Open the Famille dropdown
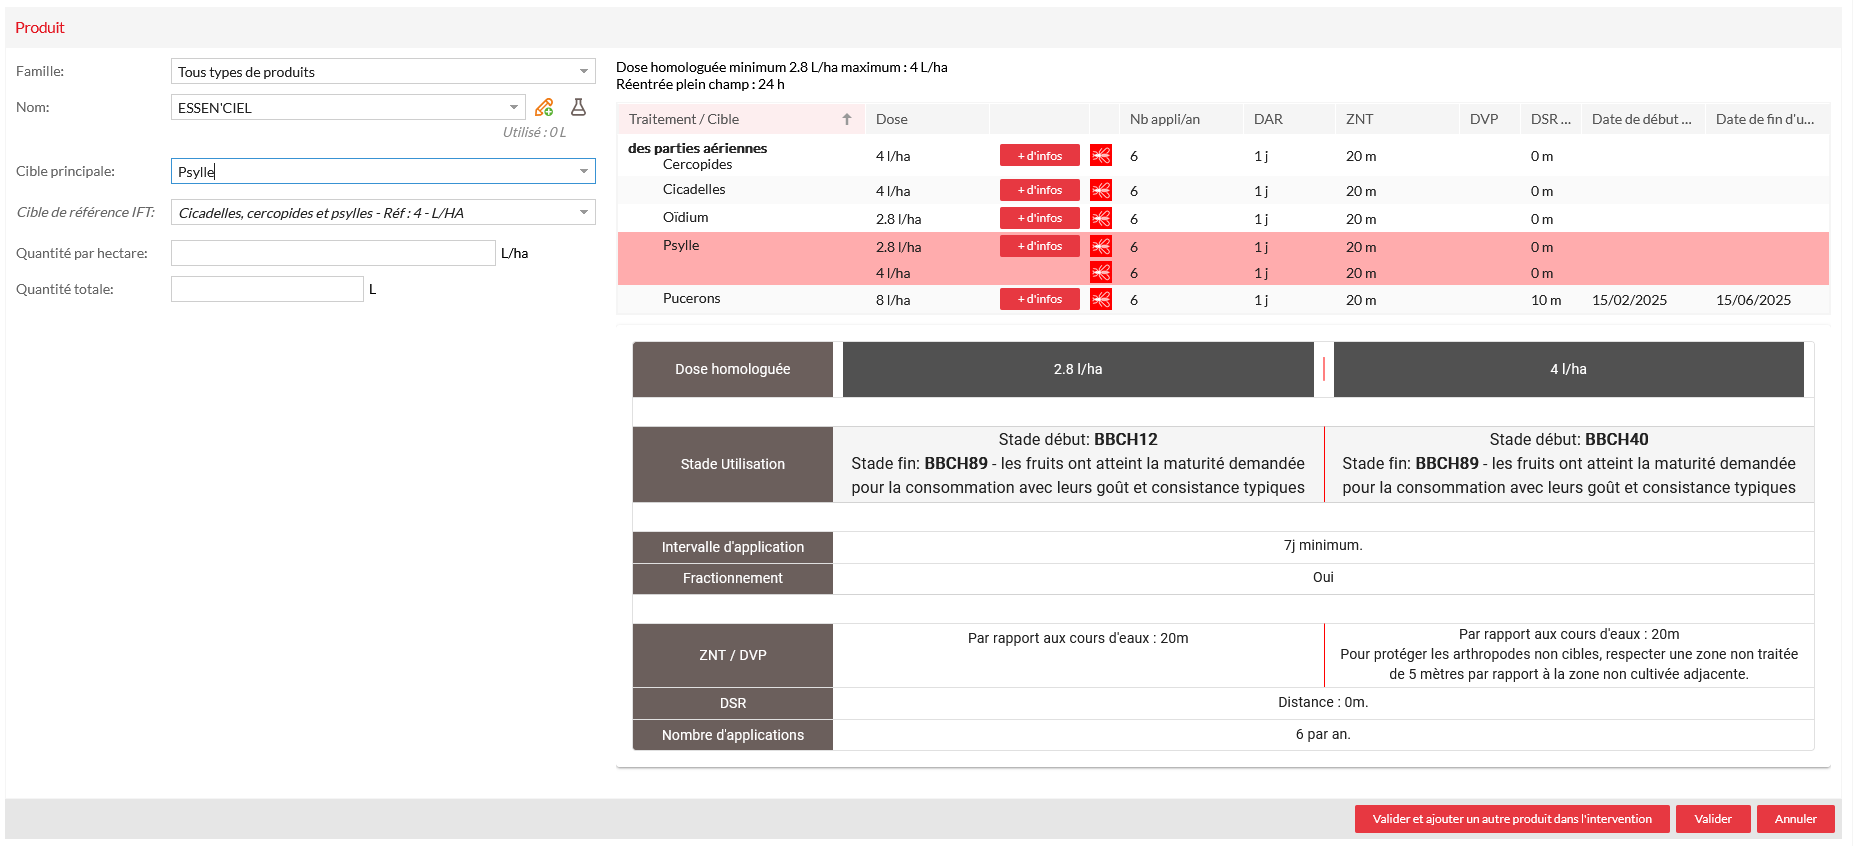1855x846 pixels. click(x=584, y=72)
